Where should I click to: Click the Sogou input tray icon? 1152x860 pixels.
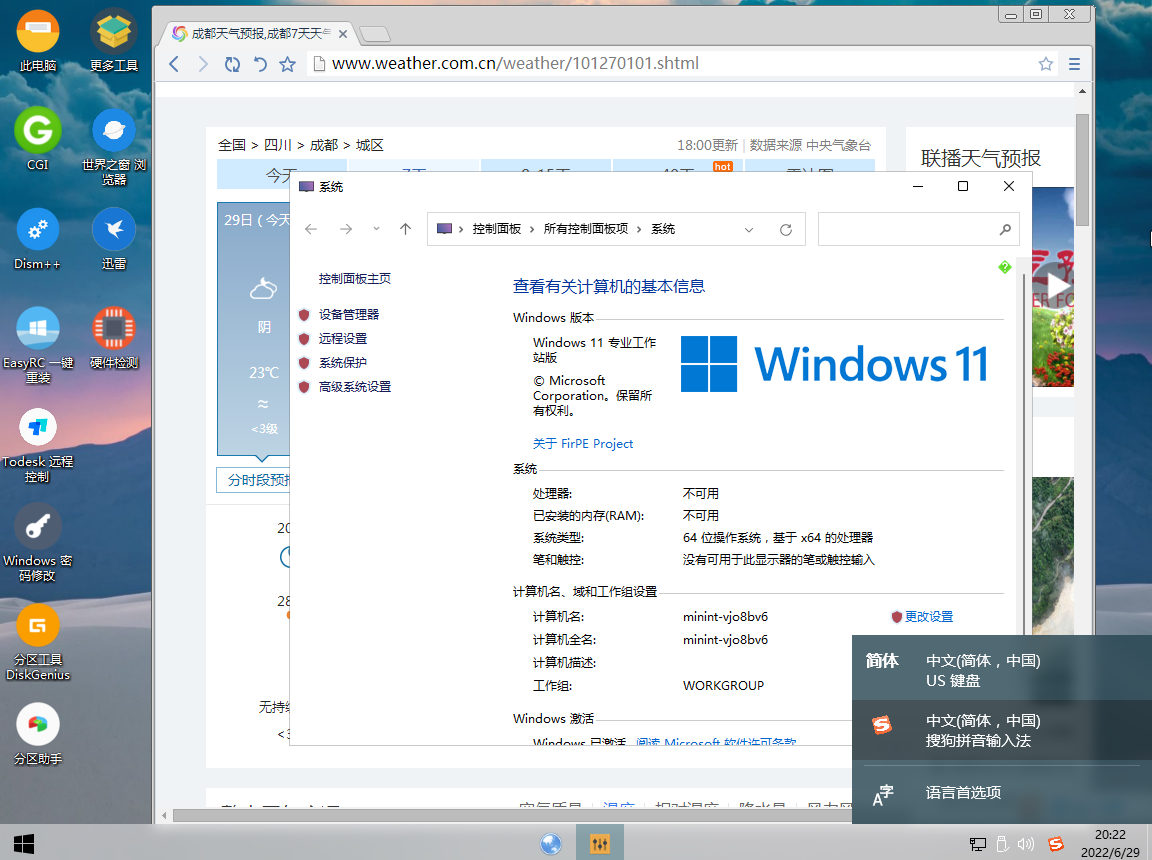point(1055,844)
